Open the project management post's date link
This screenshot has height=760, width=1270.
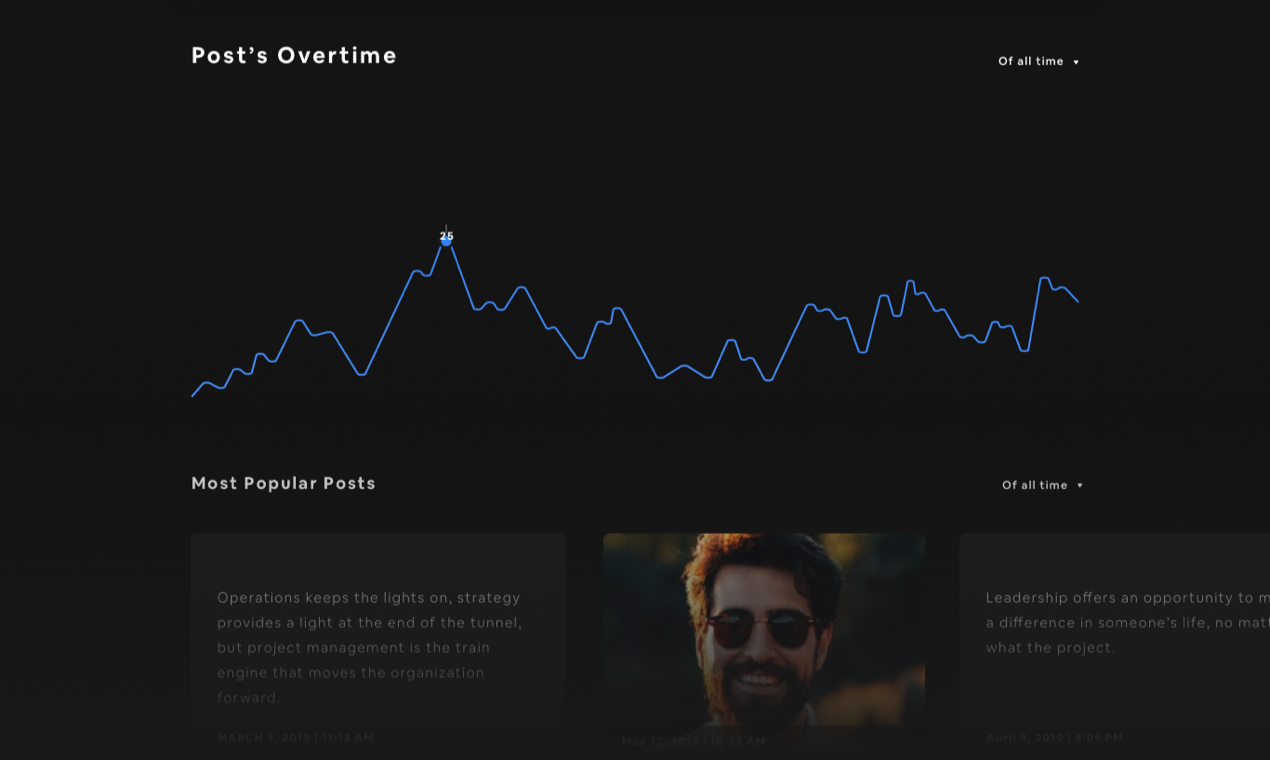point(294,737)
